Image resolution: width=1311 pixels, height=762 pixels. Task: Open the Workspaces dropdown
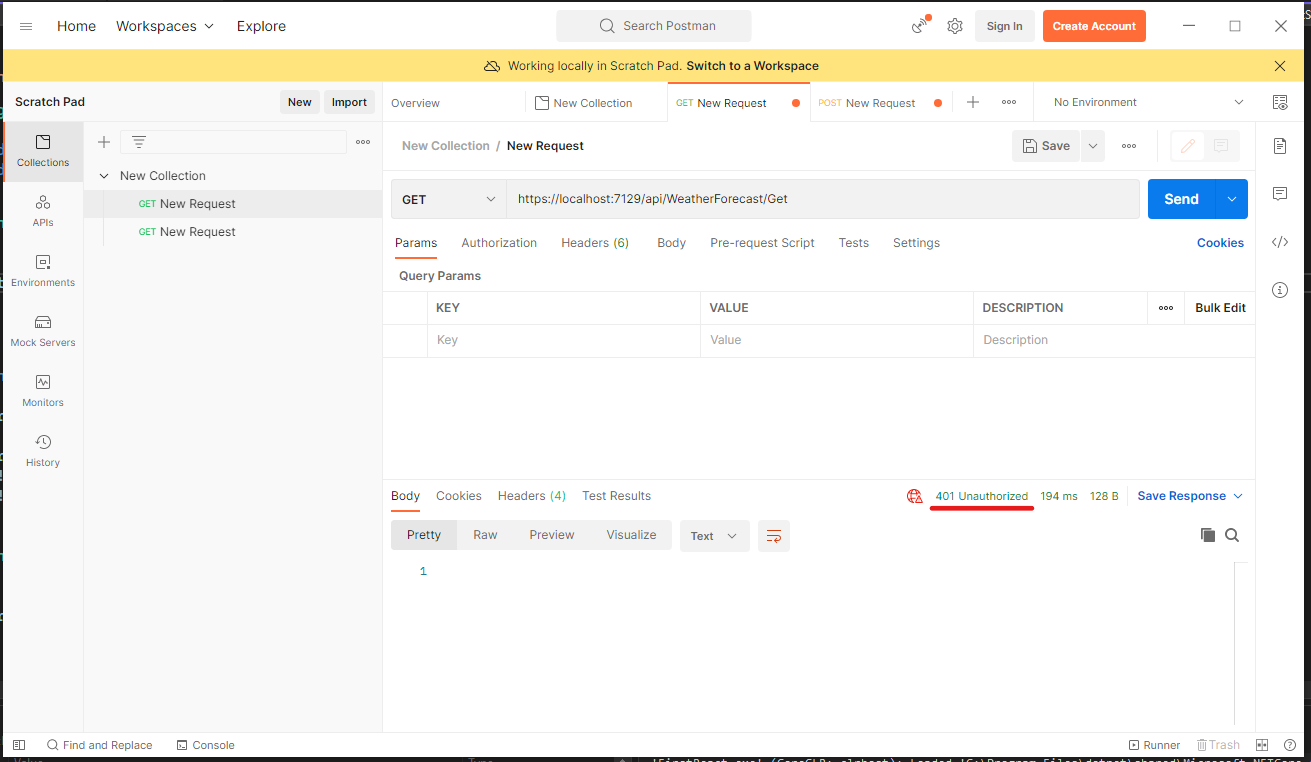[165, 26]
